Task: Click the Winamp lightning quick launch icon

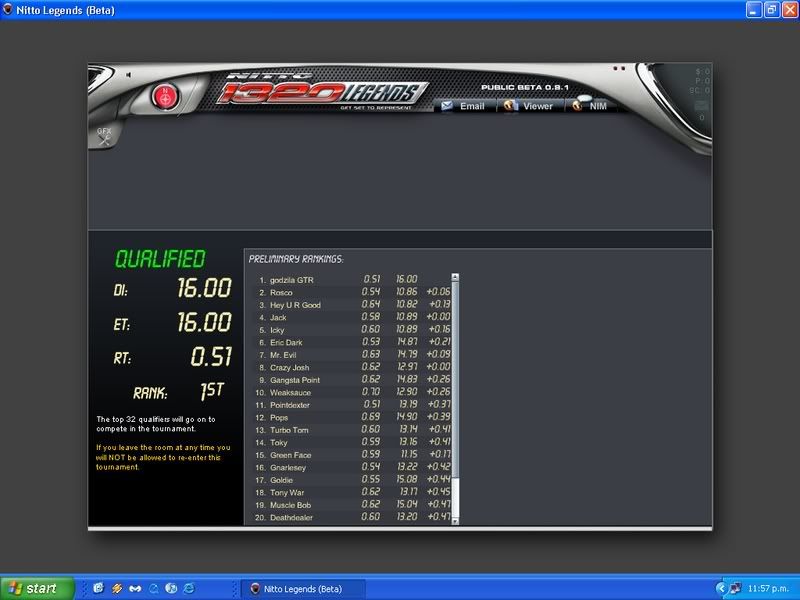Action: pos(117,588)
